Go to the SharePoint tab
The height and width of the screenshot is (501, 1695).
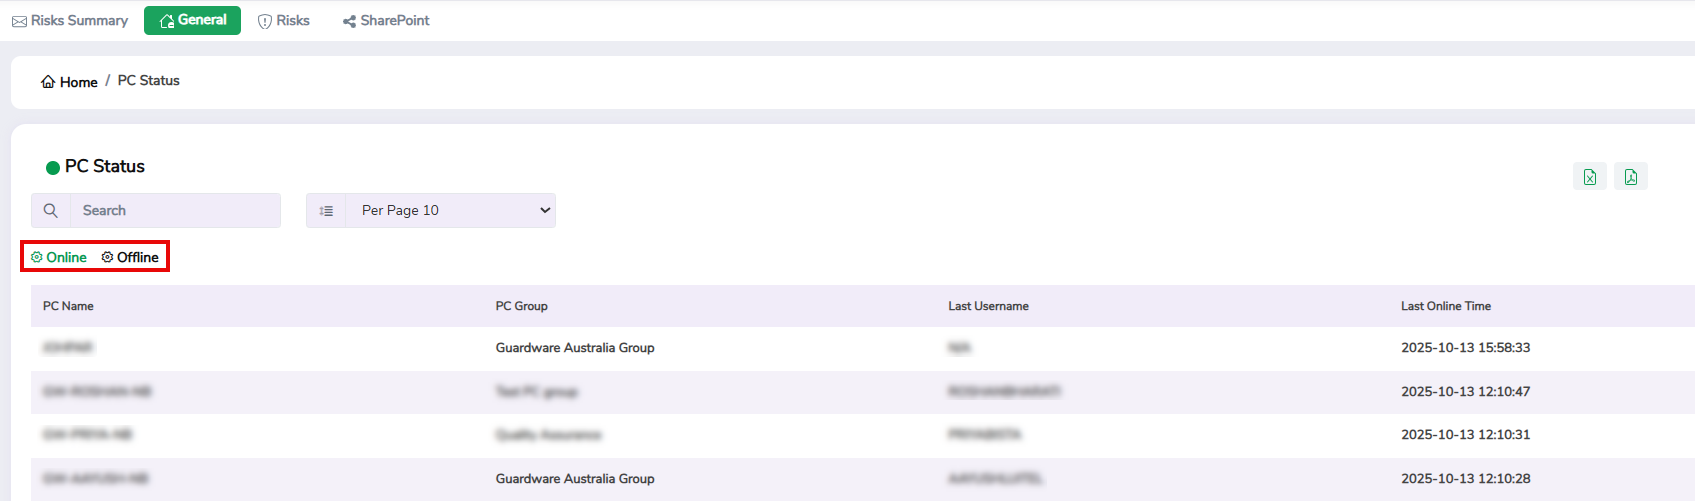click(386, 21)
